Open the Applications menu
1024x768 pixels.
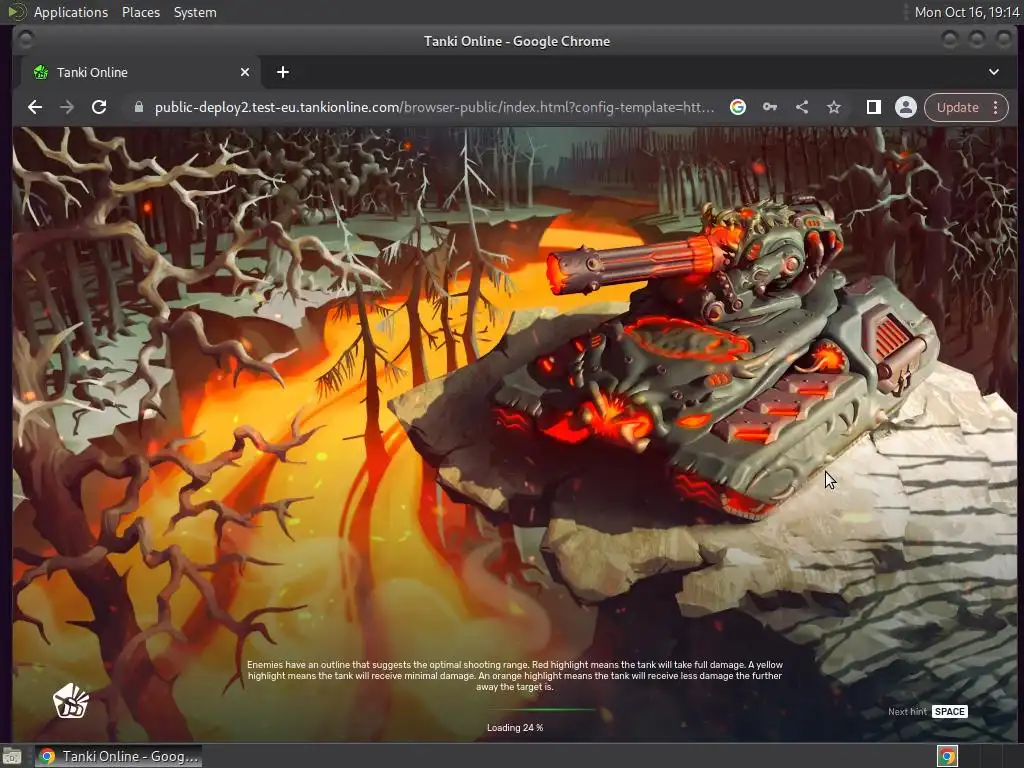[71, 12]
